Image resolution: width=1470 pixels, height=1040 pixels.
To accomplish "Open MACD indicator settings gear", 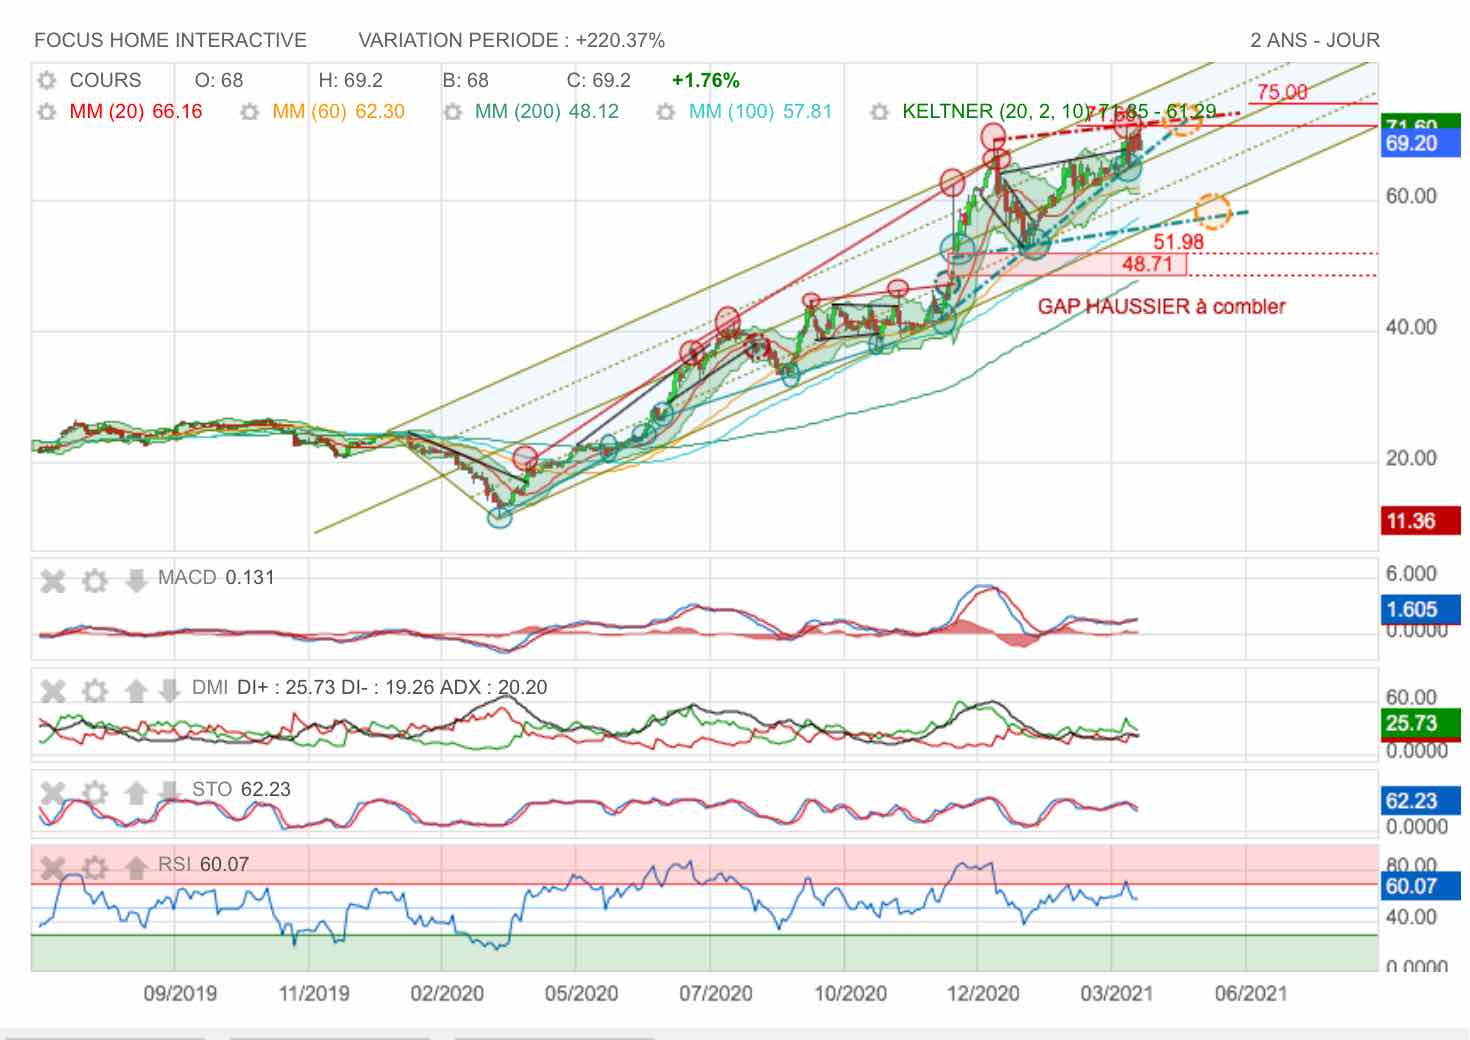I will coord(95,580).
